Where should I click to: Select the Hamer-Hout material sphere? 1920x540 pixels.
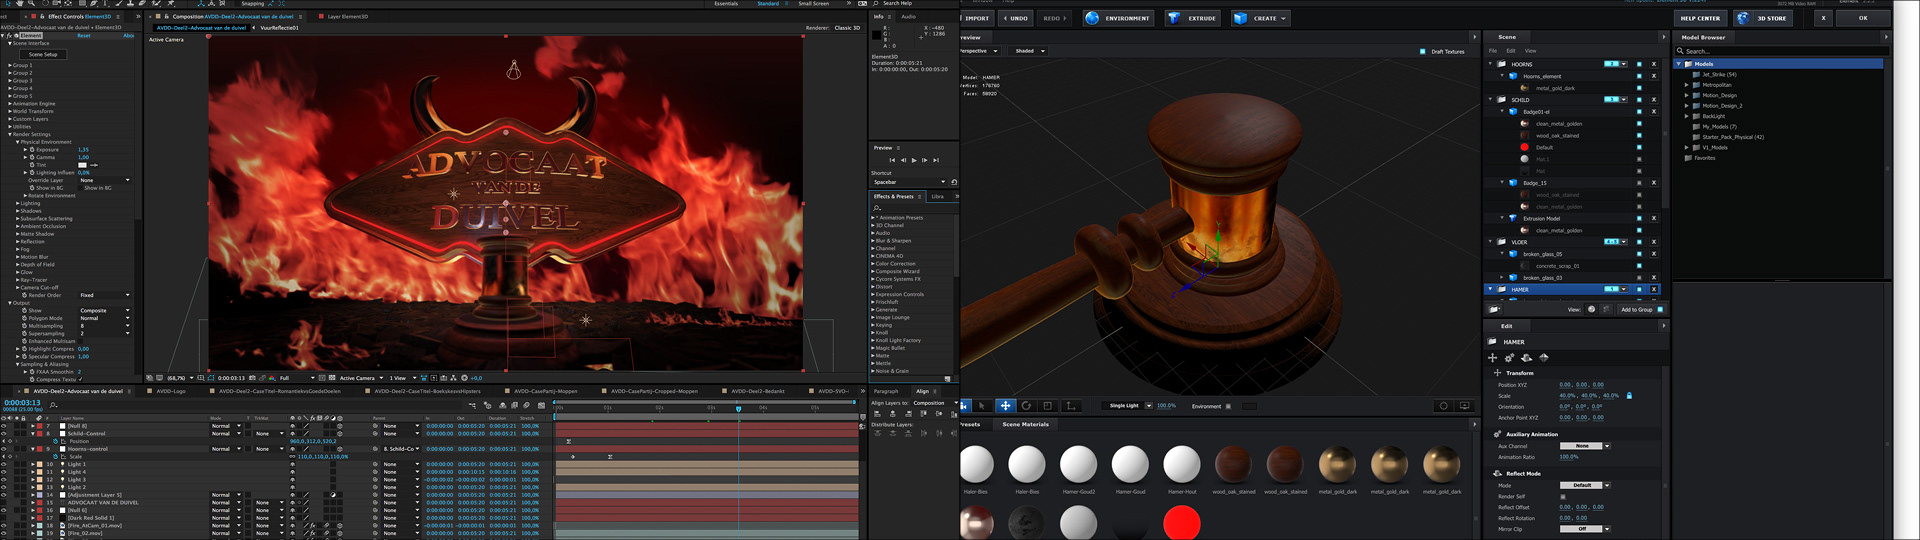(1181, 464)
